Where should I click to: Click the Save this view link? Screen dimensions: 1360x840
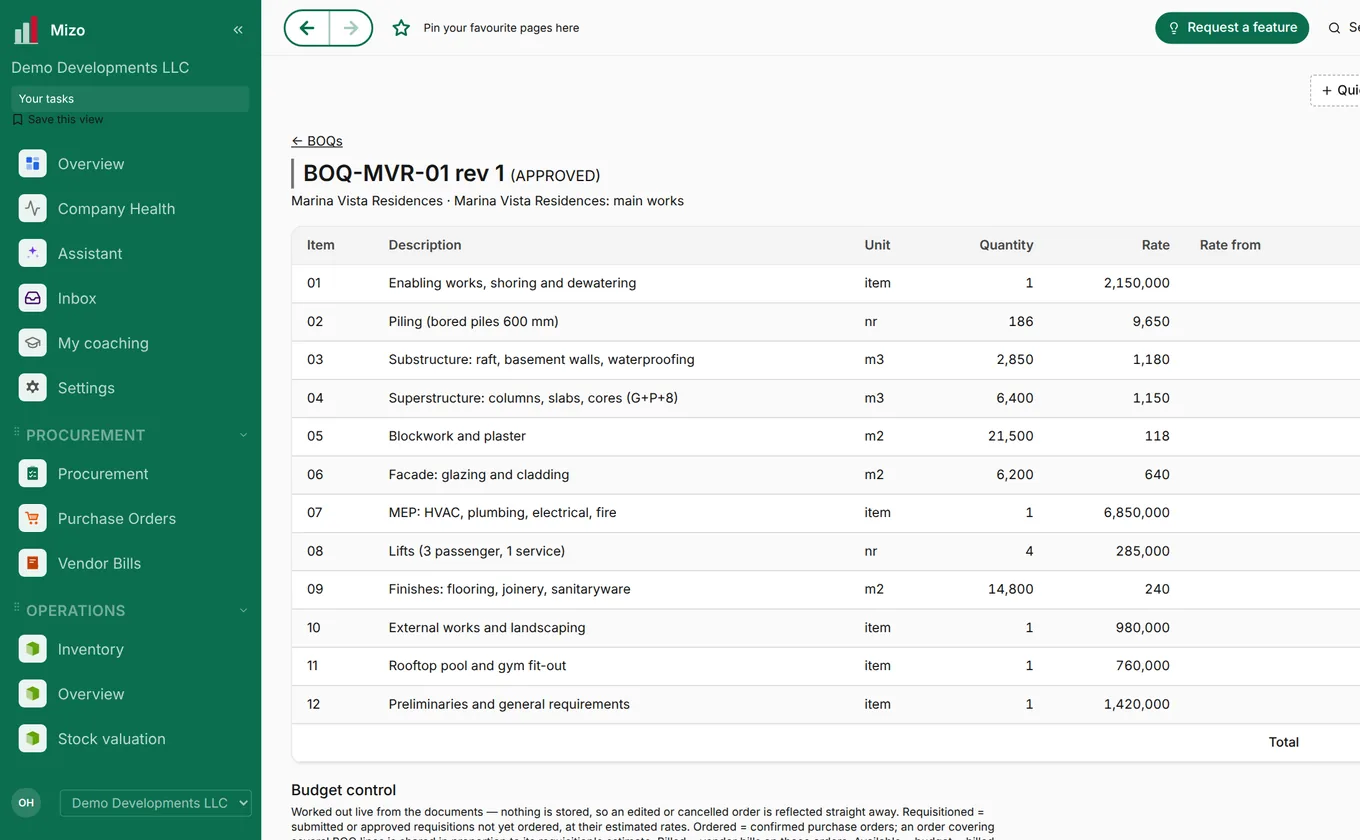(x=58, y=119)
